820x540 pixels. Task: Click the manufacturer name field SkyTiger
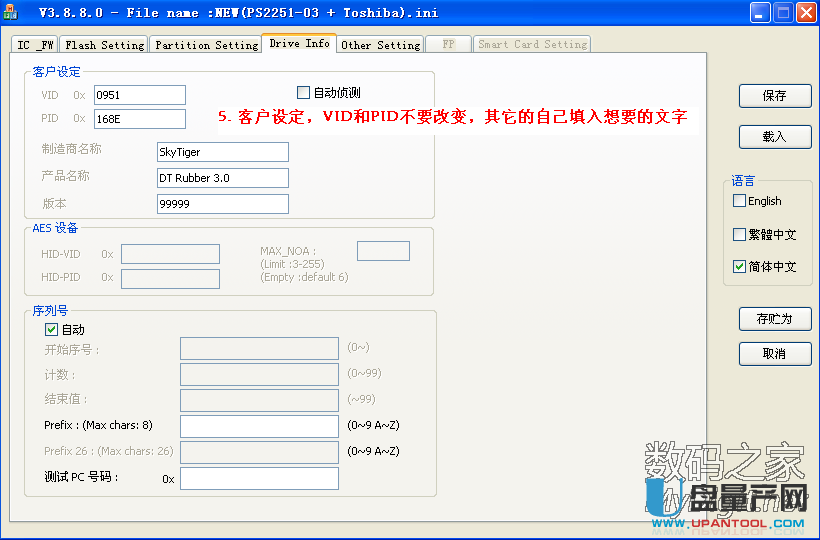pyautogui.click(x=223, y=152)
